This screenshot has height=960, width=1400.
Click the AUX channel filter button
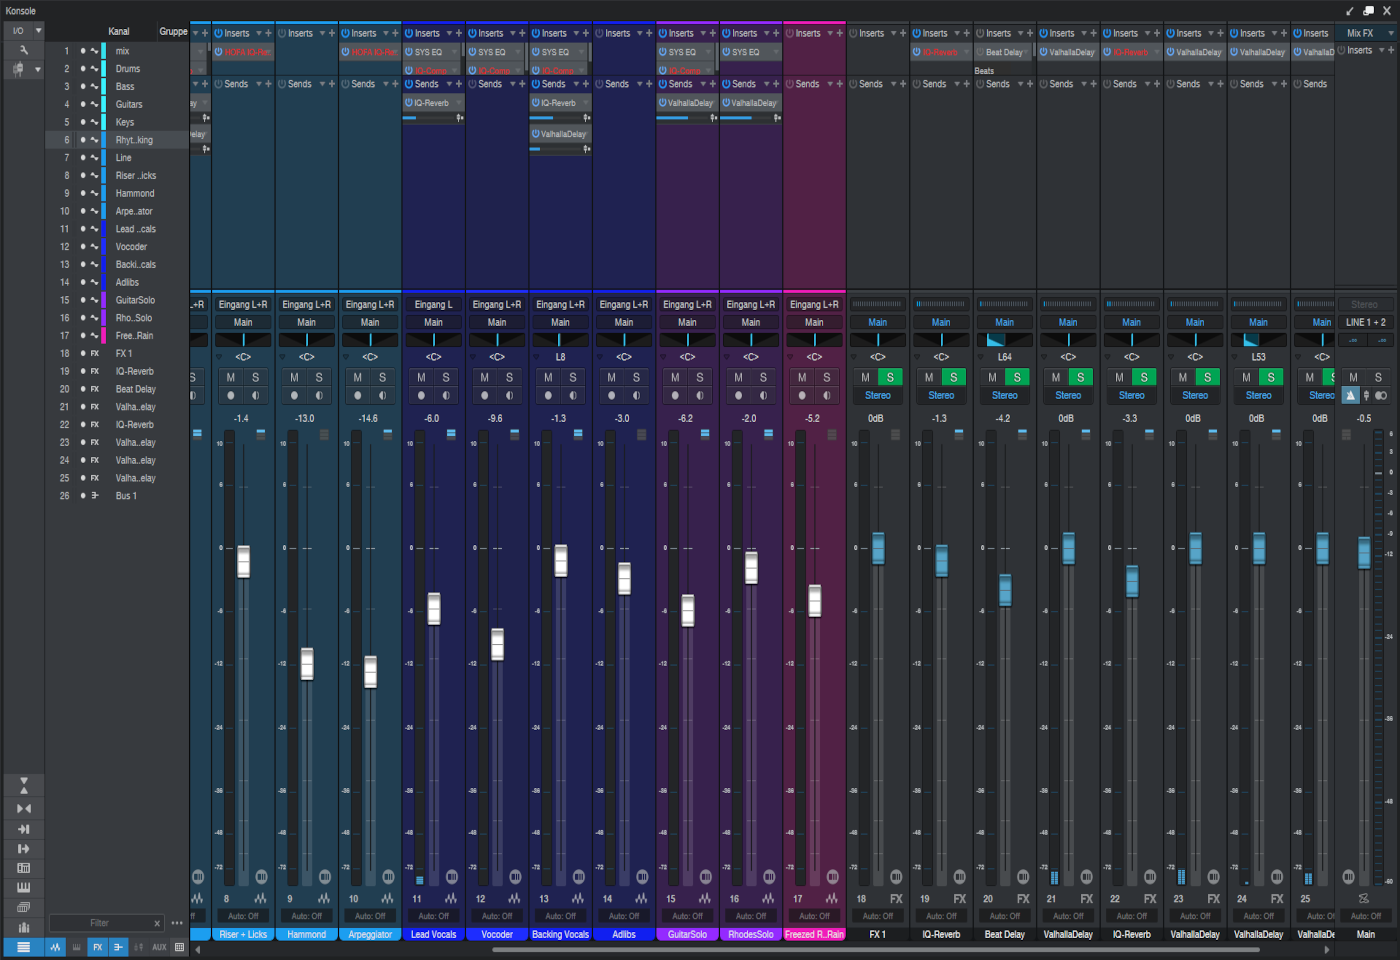pyautogui.click(x=159, y=947)
